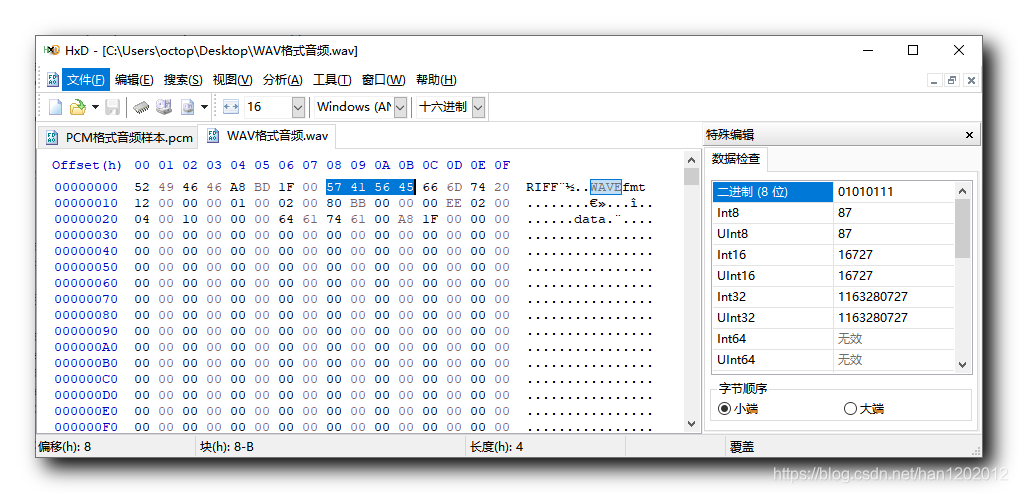
Task: Close the 特殊编辑 panel
Action: [x=969, y=135]
